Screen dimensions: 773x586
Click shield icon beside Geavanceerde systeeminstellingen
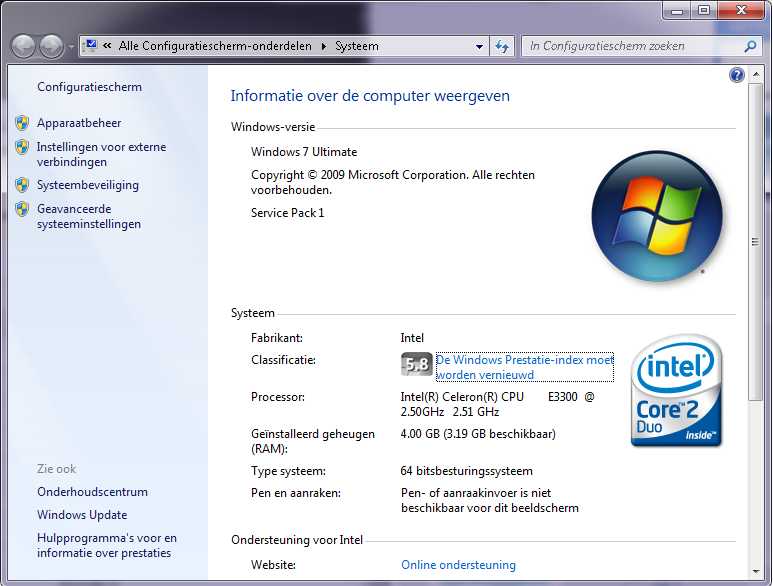pyautogui.click(x=22, y=209)
